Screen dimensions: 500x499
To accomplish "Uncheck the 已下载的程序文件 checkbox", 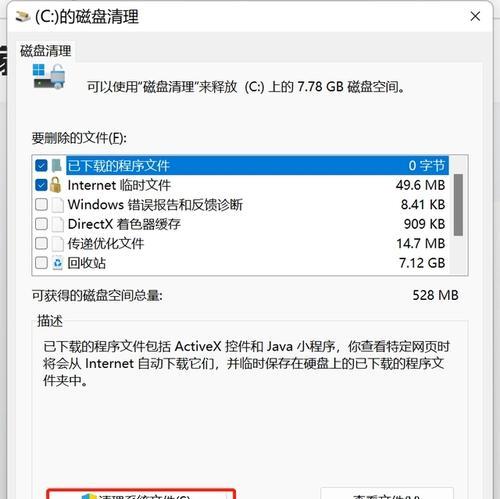I will [x=41, y=166].
